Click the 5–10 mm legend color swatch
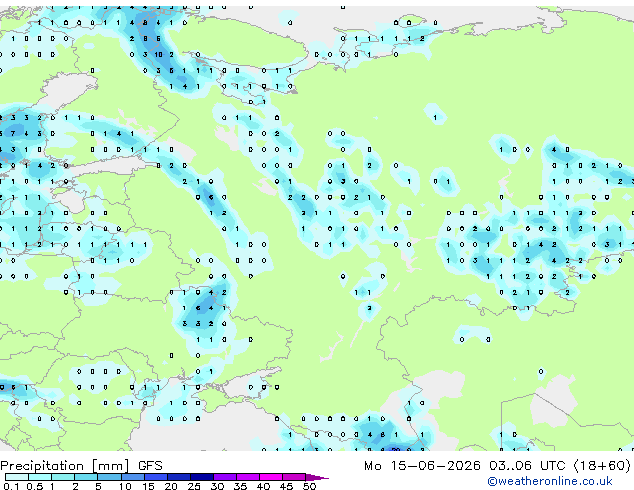Screen dimensions: 634x490 point(109,477)
